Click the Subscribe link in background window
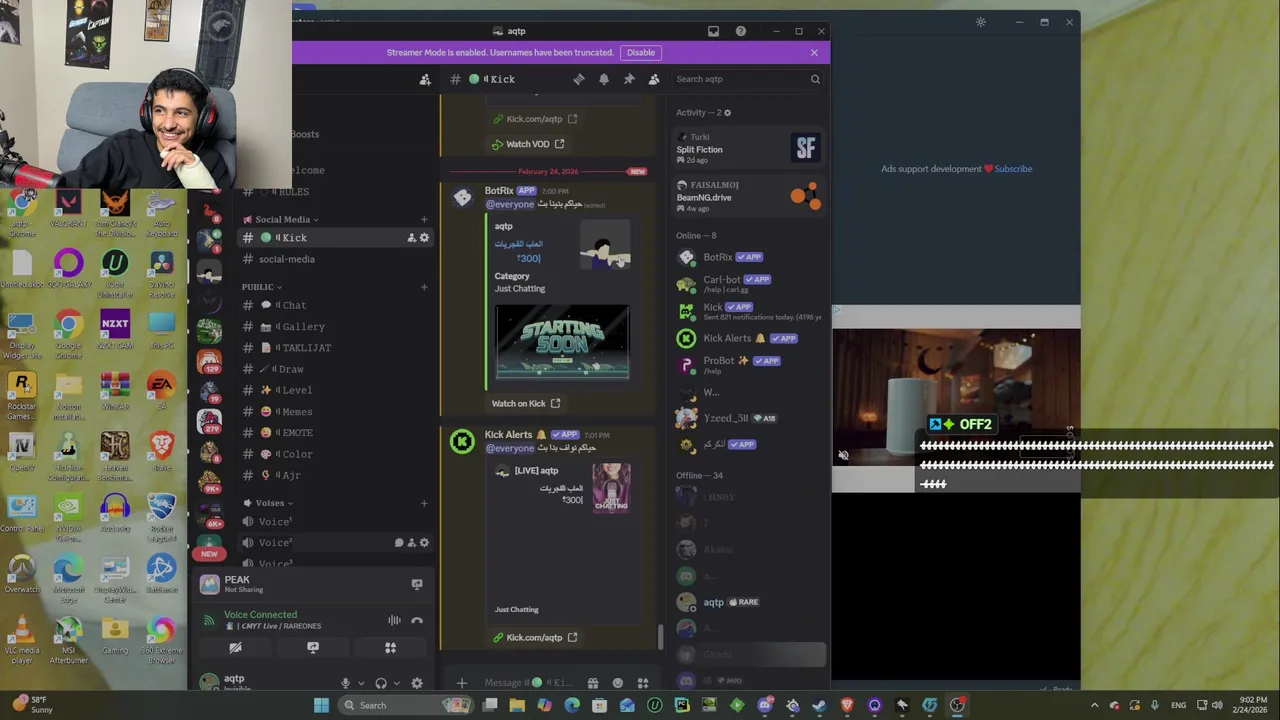Screen dimensions: 1280x720 click(1013, 169)
